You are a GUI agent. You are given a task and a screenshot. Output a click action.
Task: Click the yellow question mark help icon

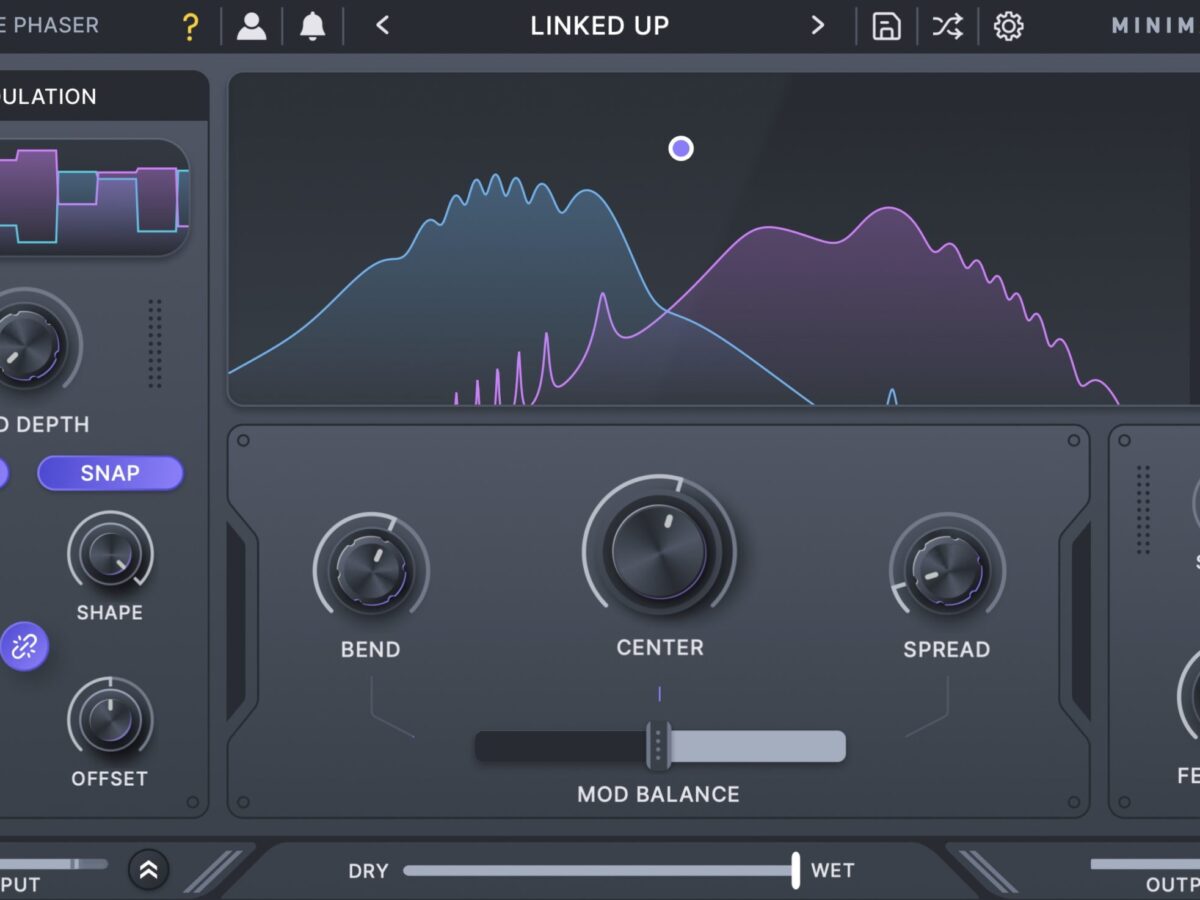click(190, 27)
